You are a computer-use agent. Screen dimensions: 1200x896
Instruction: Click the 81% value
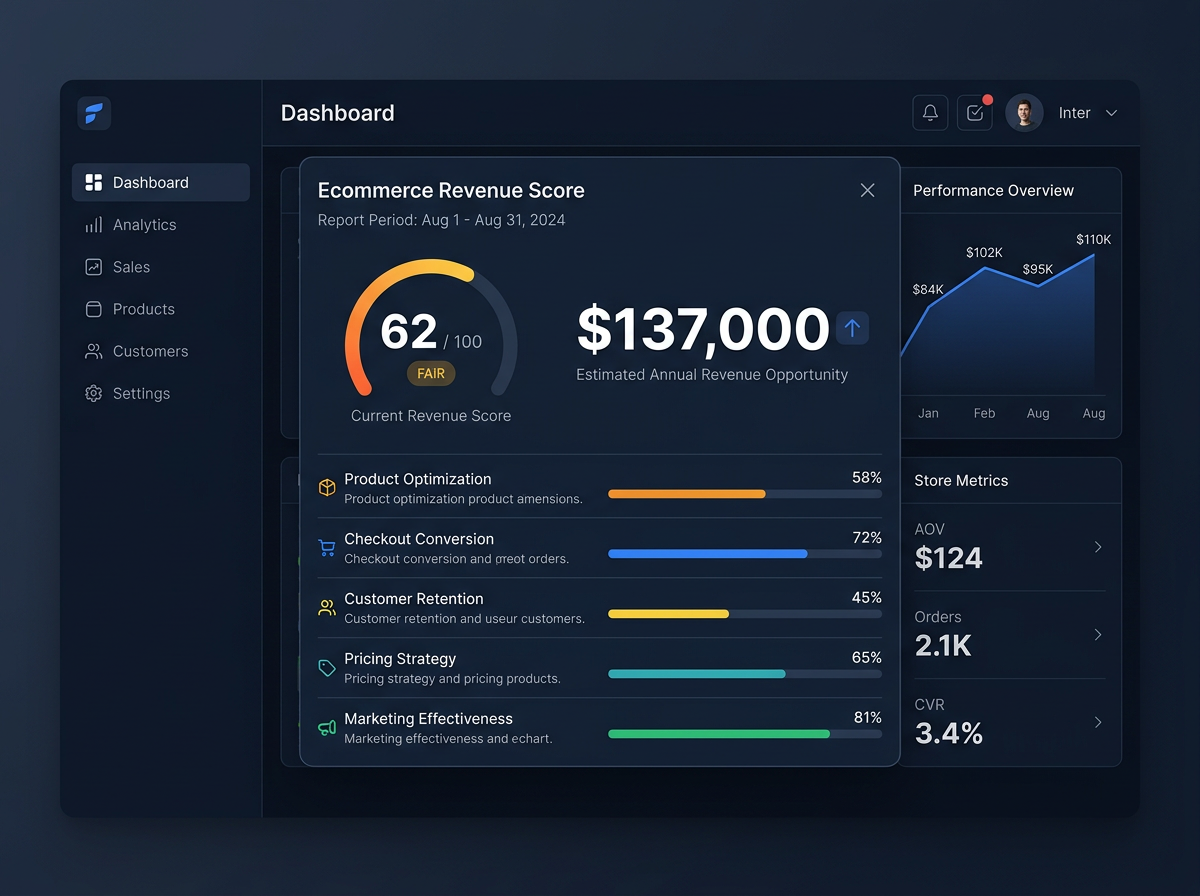(x=867, y=718)
